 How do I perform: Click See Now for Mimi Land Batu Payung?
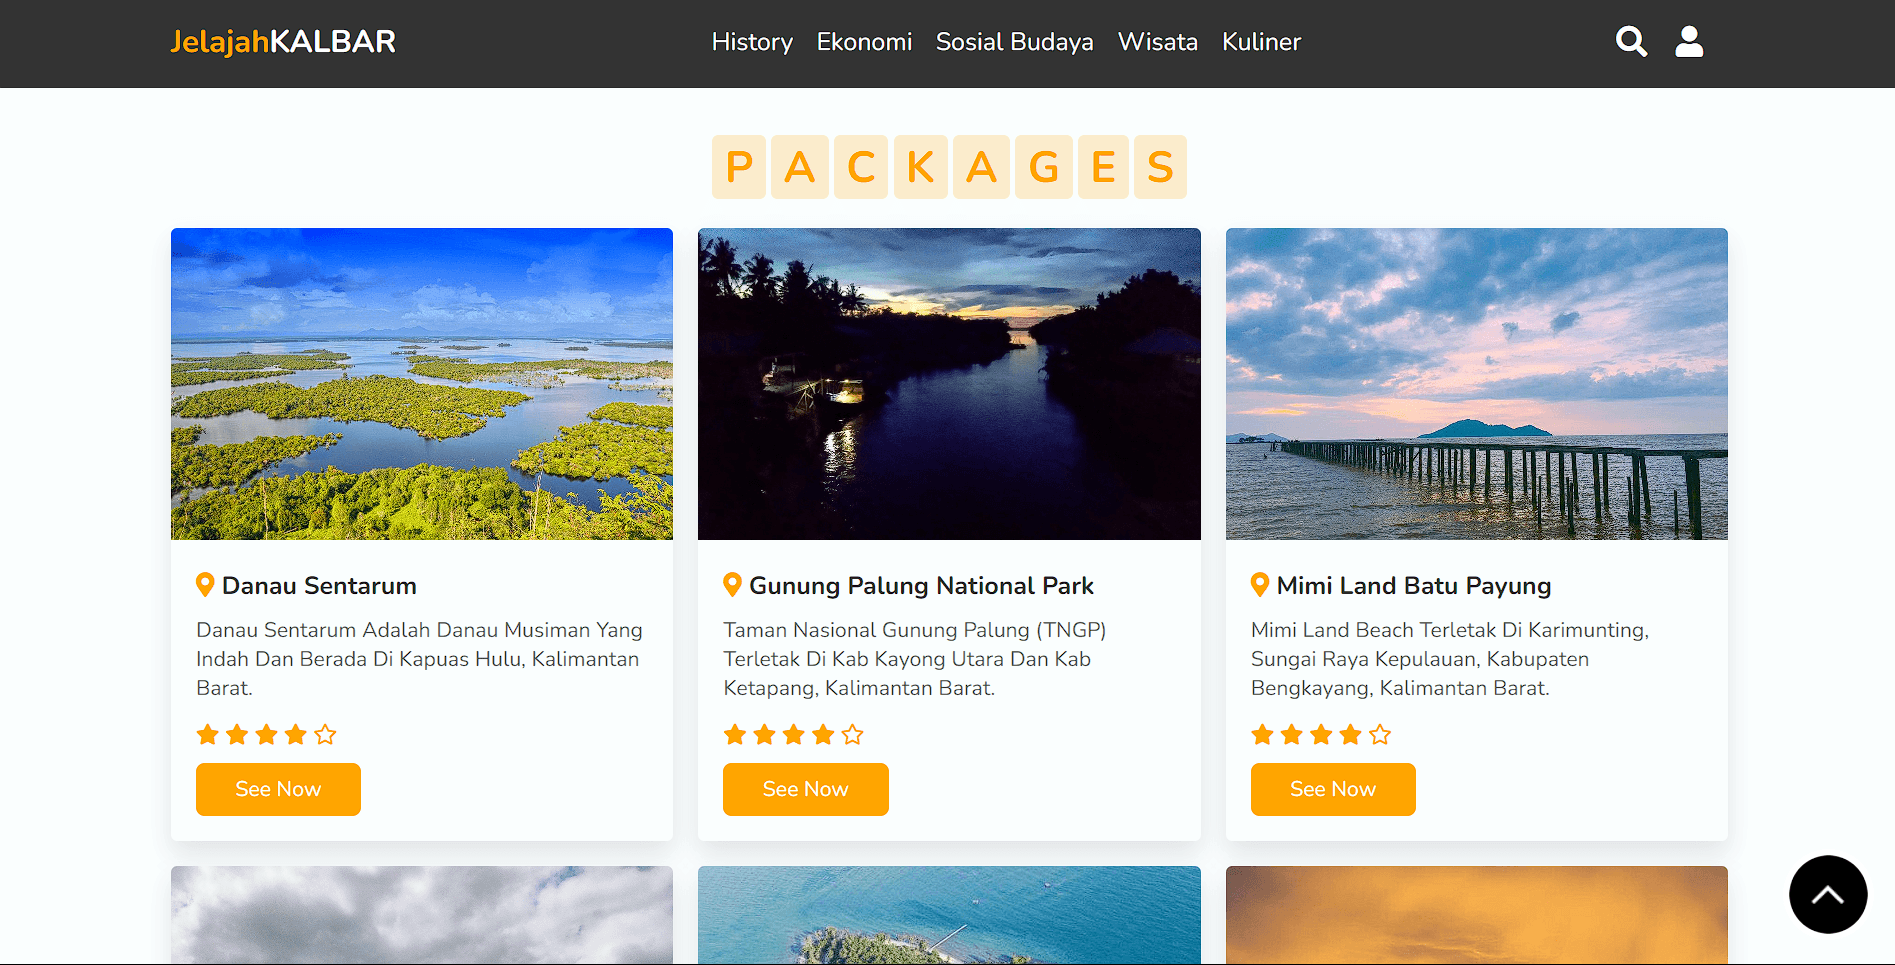click(x=1333, y=789)
